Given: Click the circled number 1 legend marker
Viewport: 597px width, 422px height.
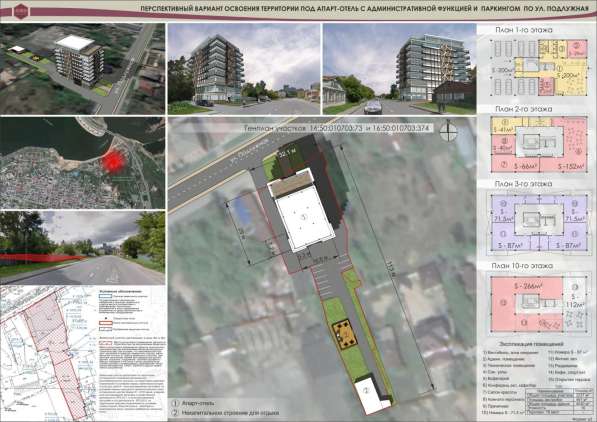Looking at the screenshot, I should [x=175, y=403].
